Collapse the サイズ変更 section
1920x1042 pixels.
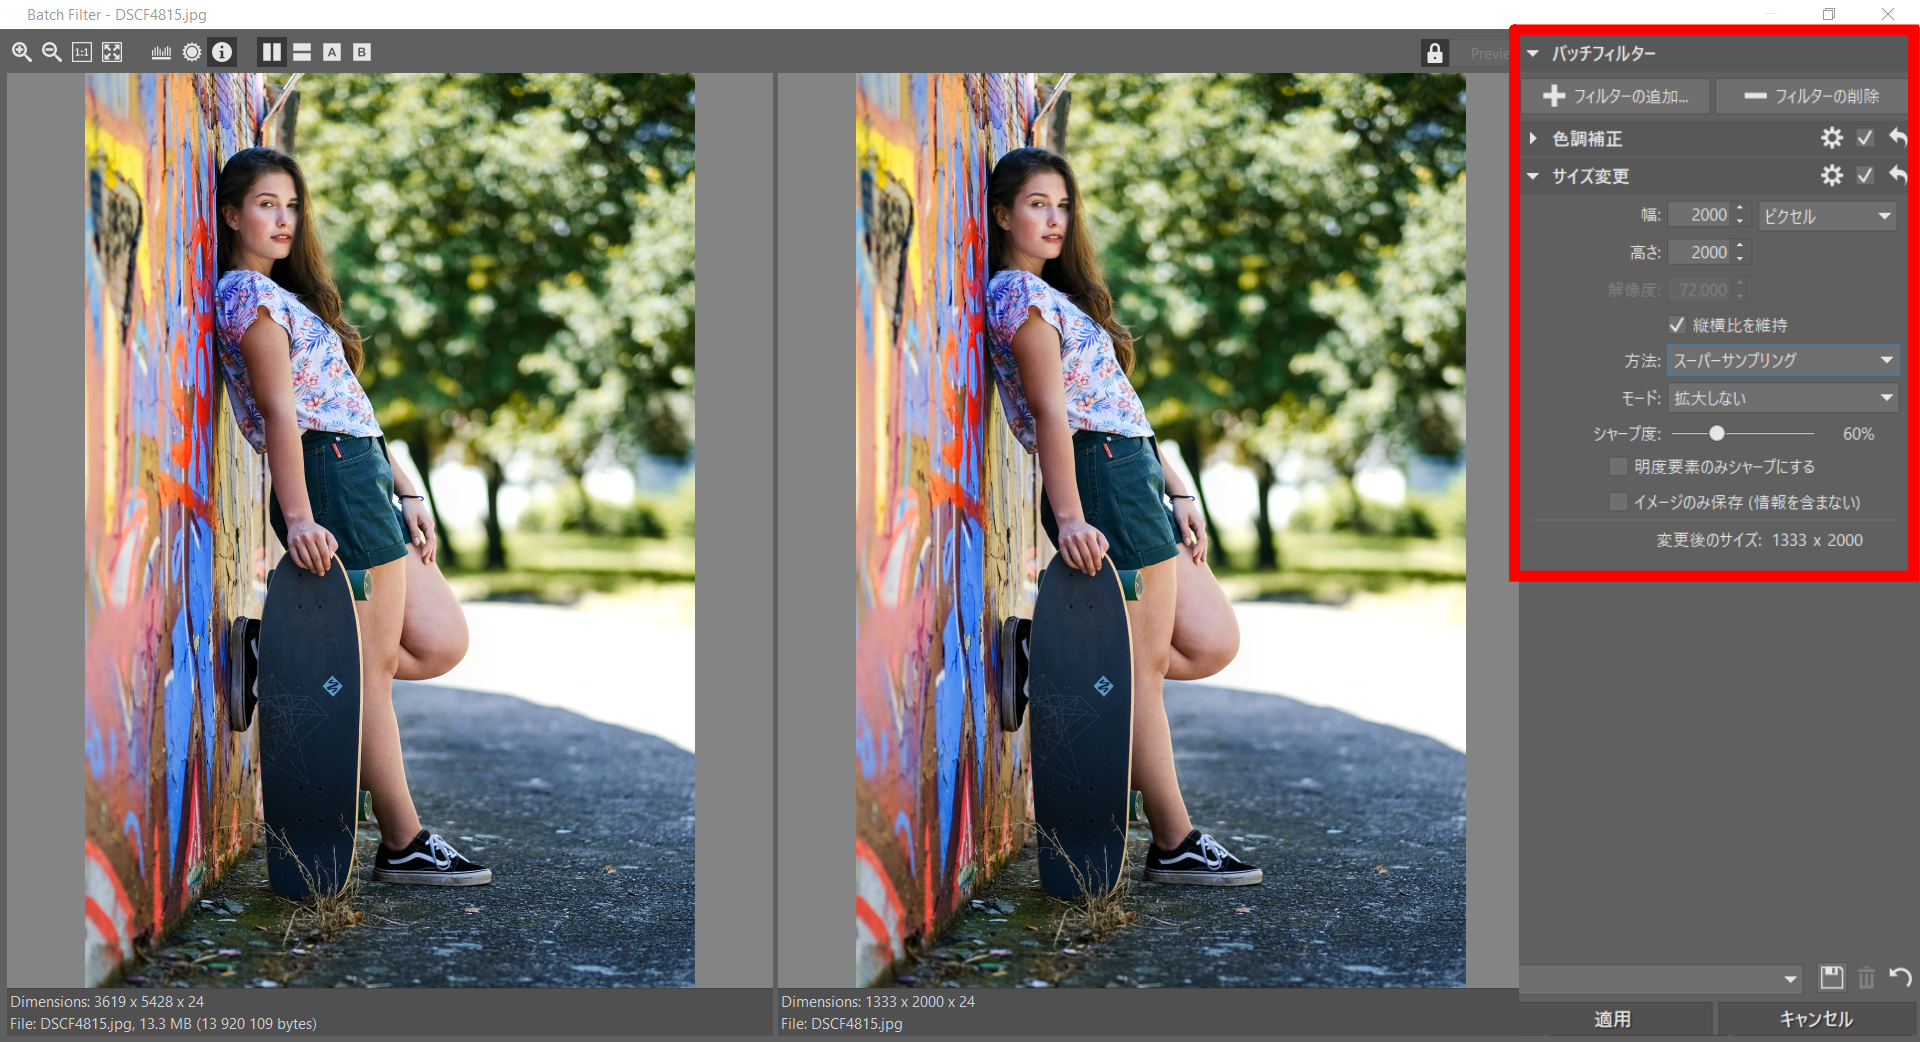point(1533,176)
